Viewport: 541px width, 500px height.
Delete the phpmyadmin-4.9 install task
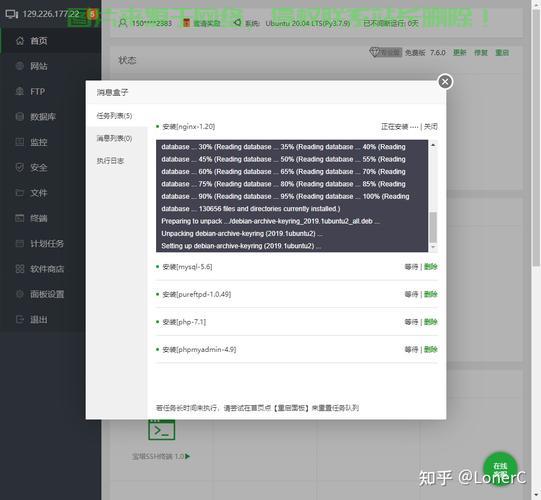pyautogui.click(x=431, y=350)
